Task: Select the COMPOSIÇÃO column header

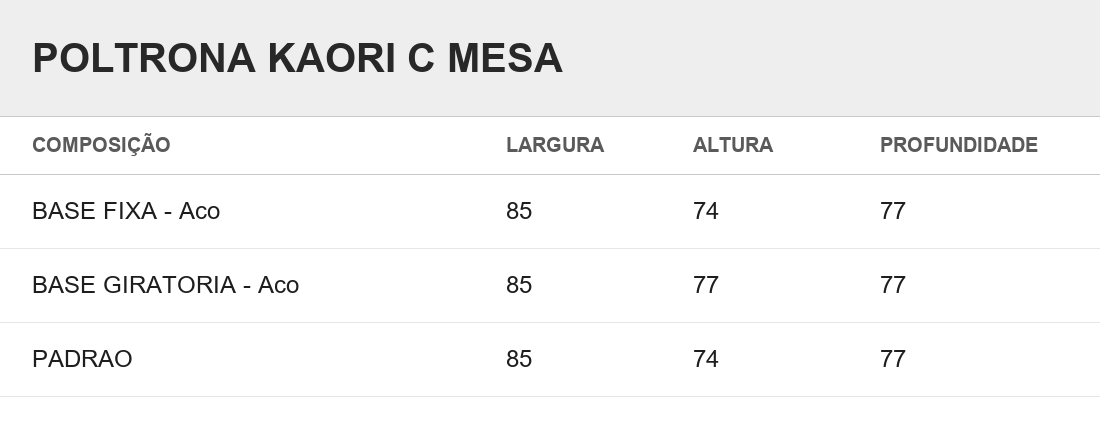Action: (101, 144)
